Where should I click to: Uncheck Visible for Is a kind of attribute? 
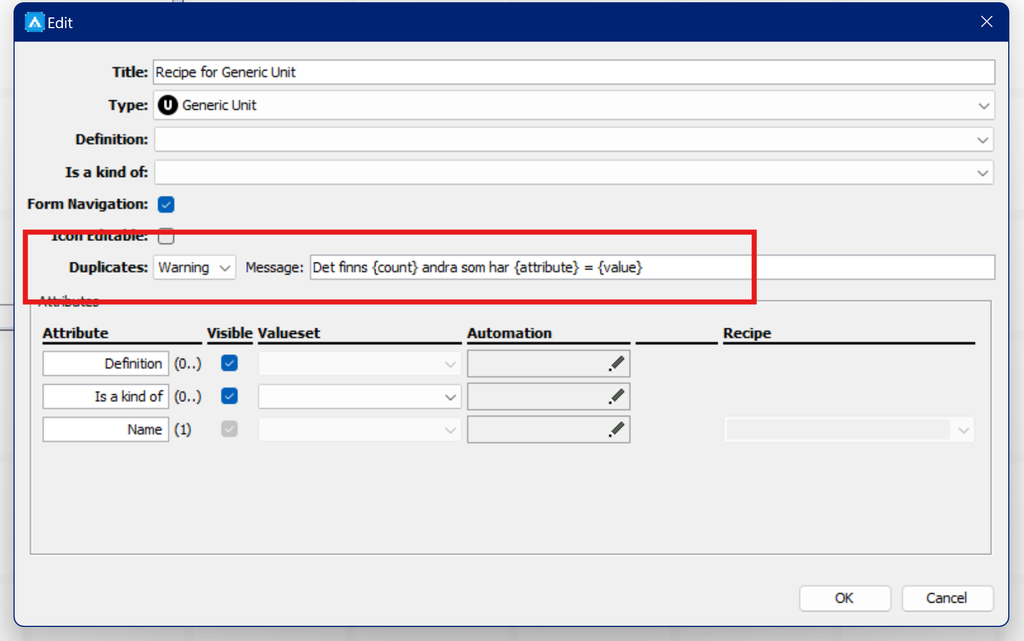[x=229, y=396]
